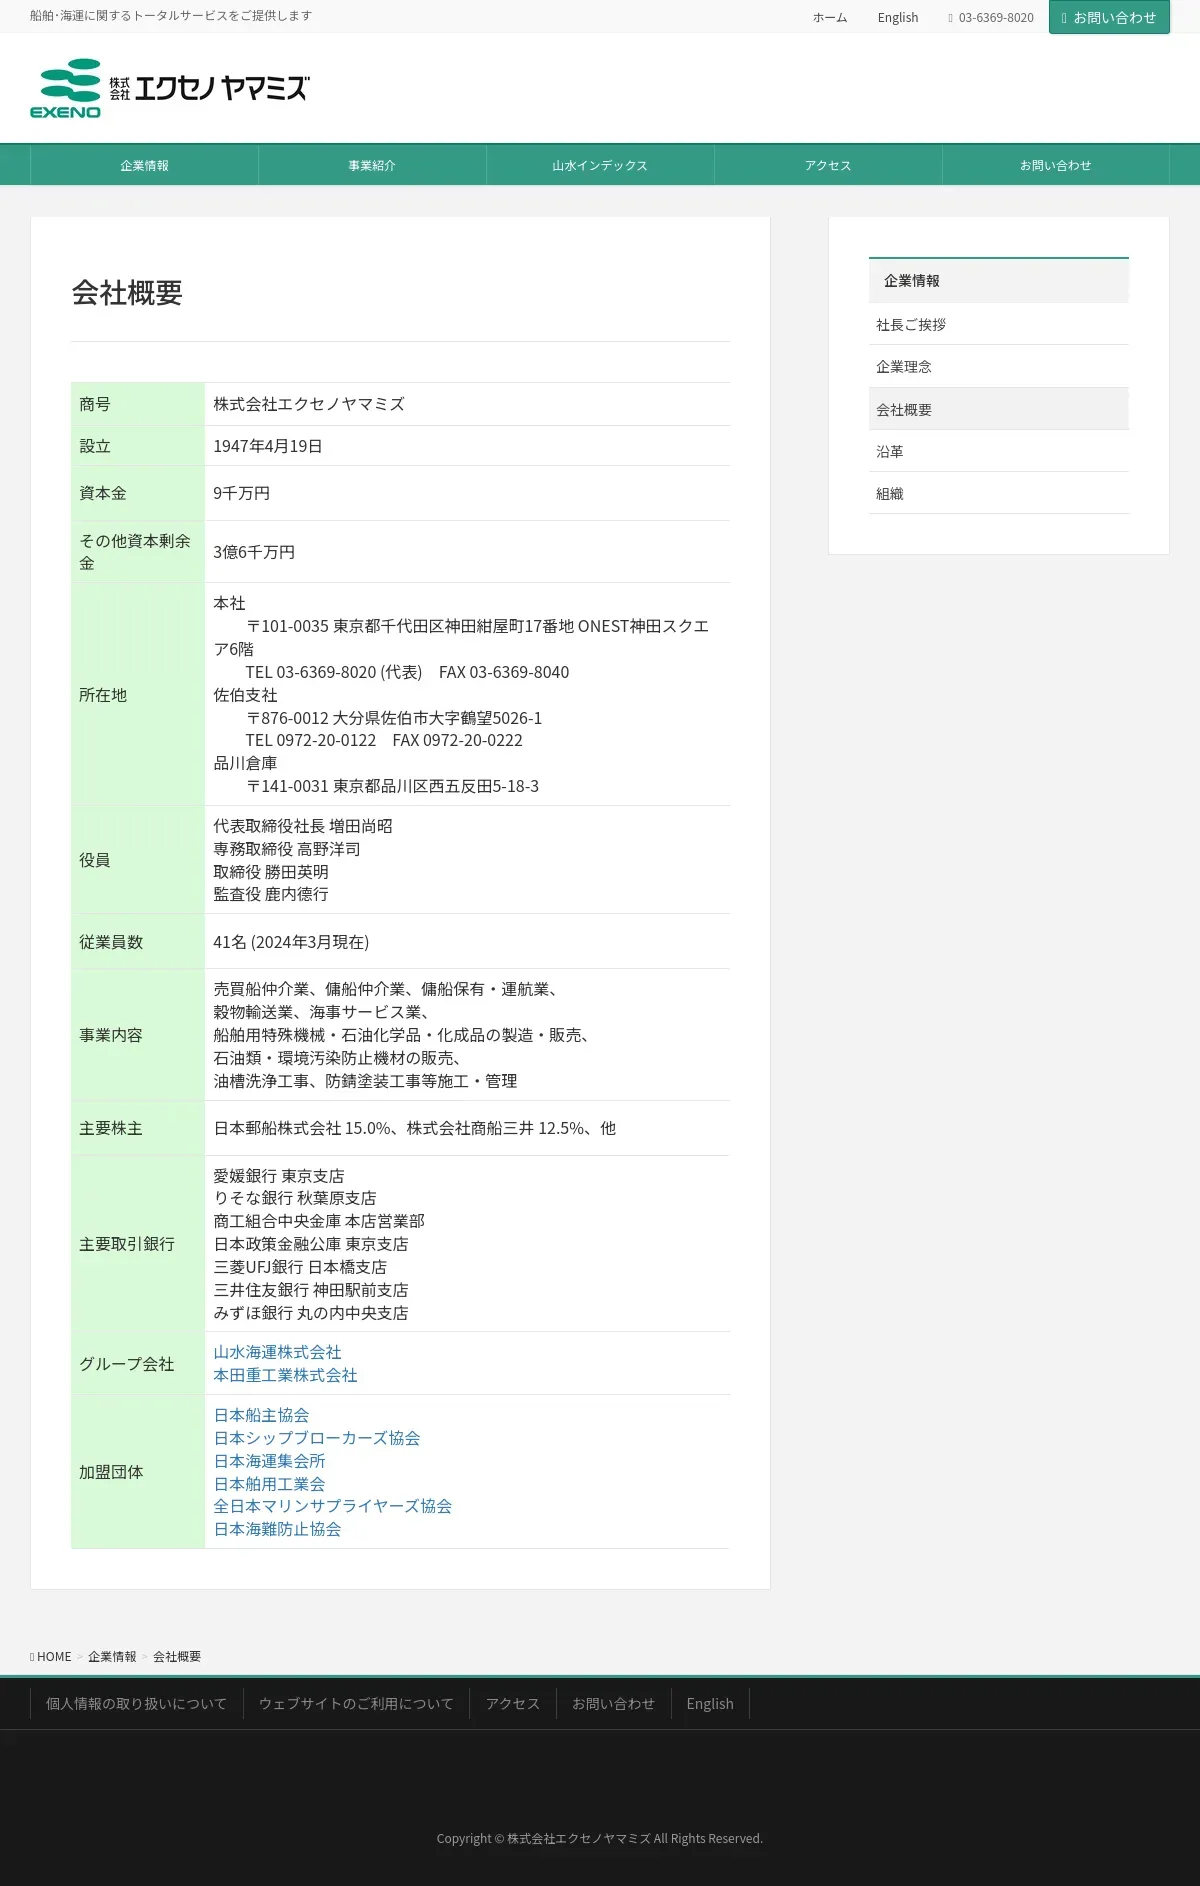Click the value 3億6千万円
The image size is (1200, 1886).
254,552
